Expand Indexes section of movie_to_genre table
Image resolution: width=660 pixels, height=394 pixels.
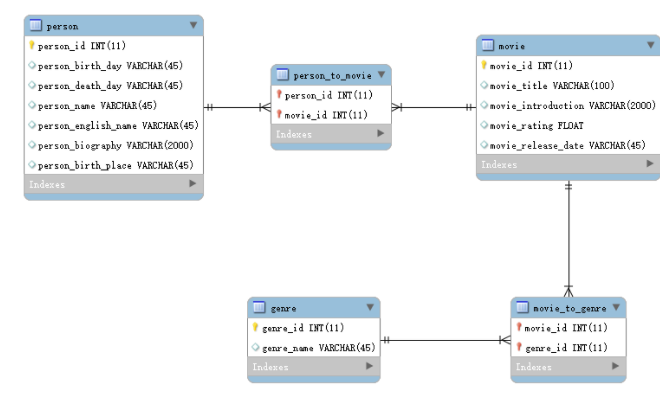[615, 366]
